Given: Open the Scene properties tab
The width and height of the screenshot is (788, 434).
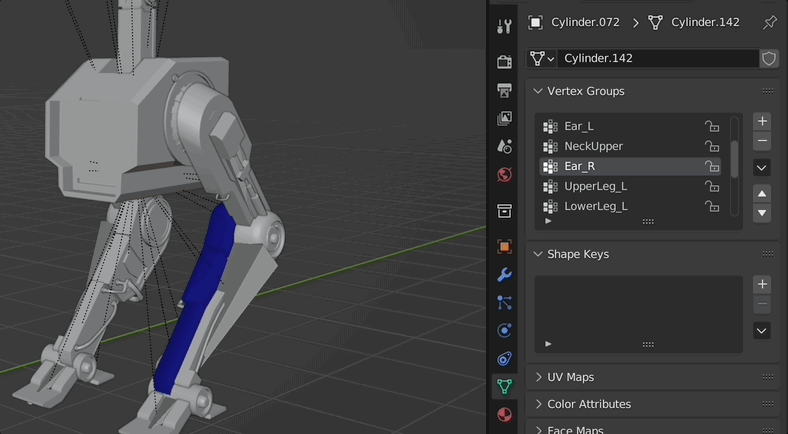Looking at the screenshot, I should (x=504, y=147).
